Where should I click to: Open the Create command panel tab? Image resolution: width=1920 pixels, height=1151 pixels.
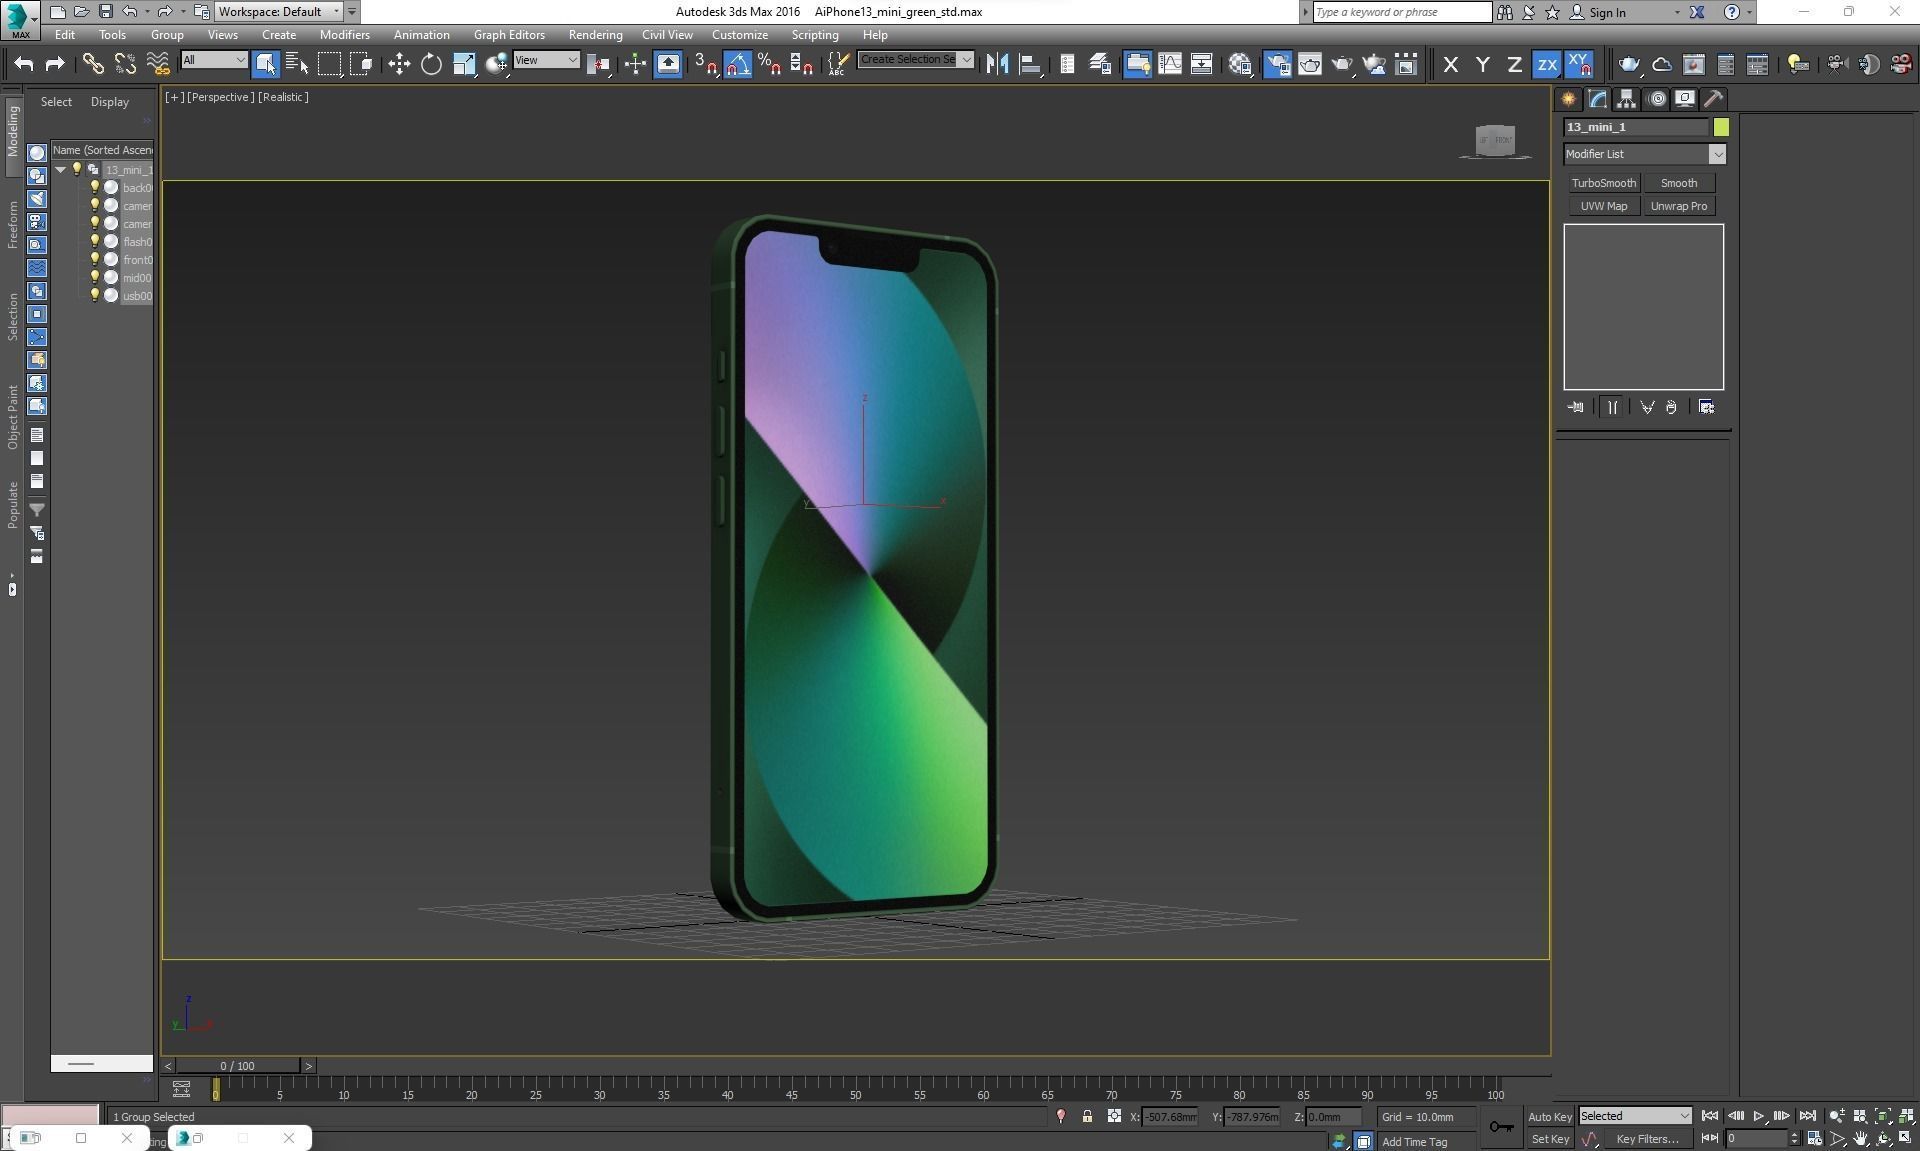(1568, 99)
